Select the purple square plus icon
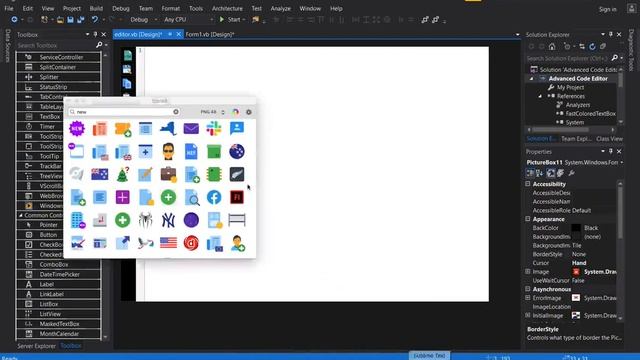640x360 pixels. (x=122, y=197)
